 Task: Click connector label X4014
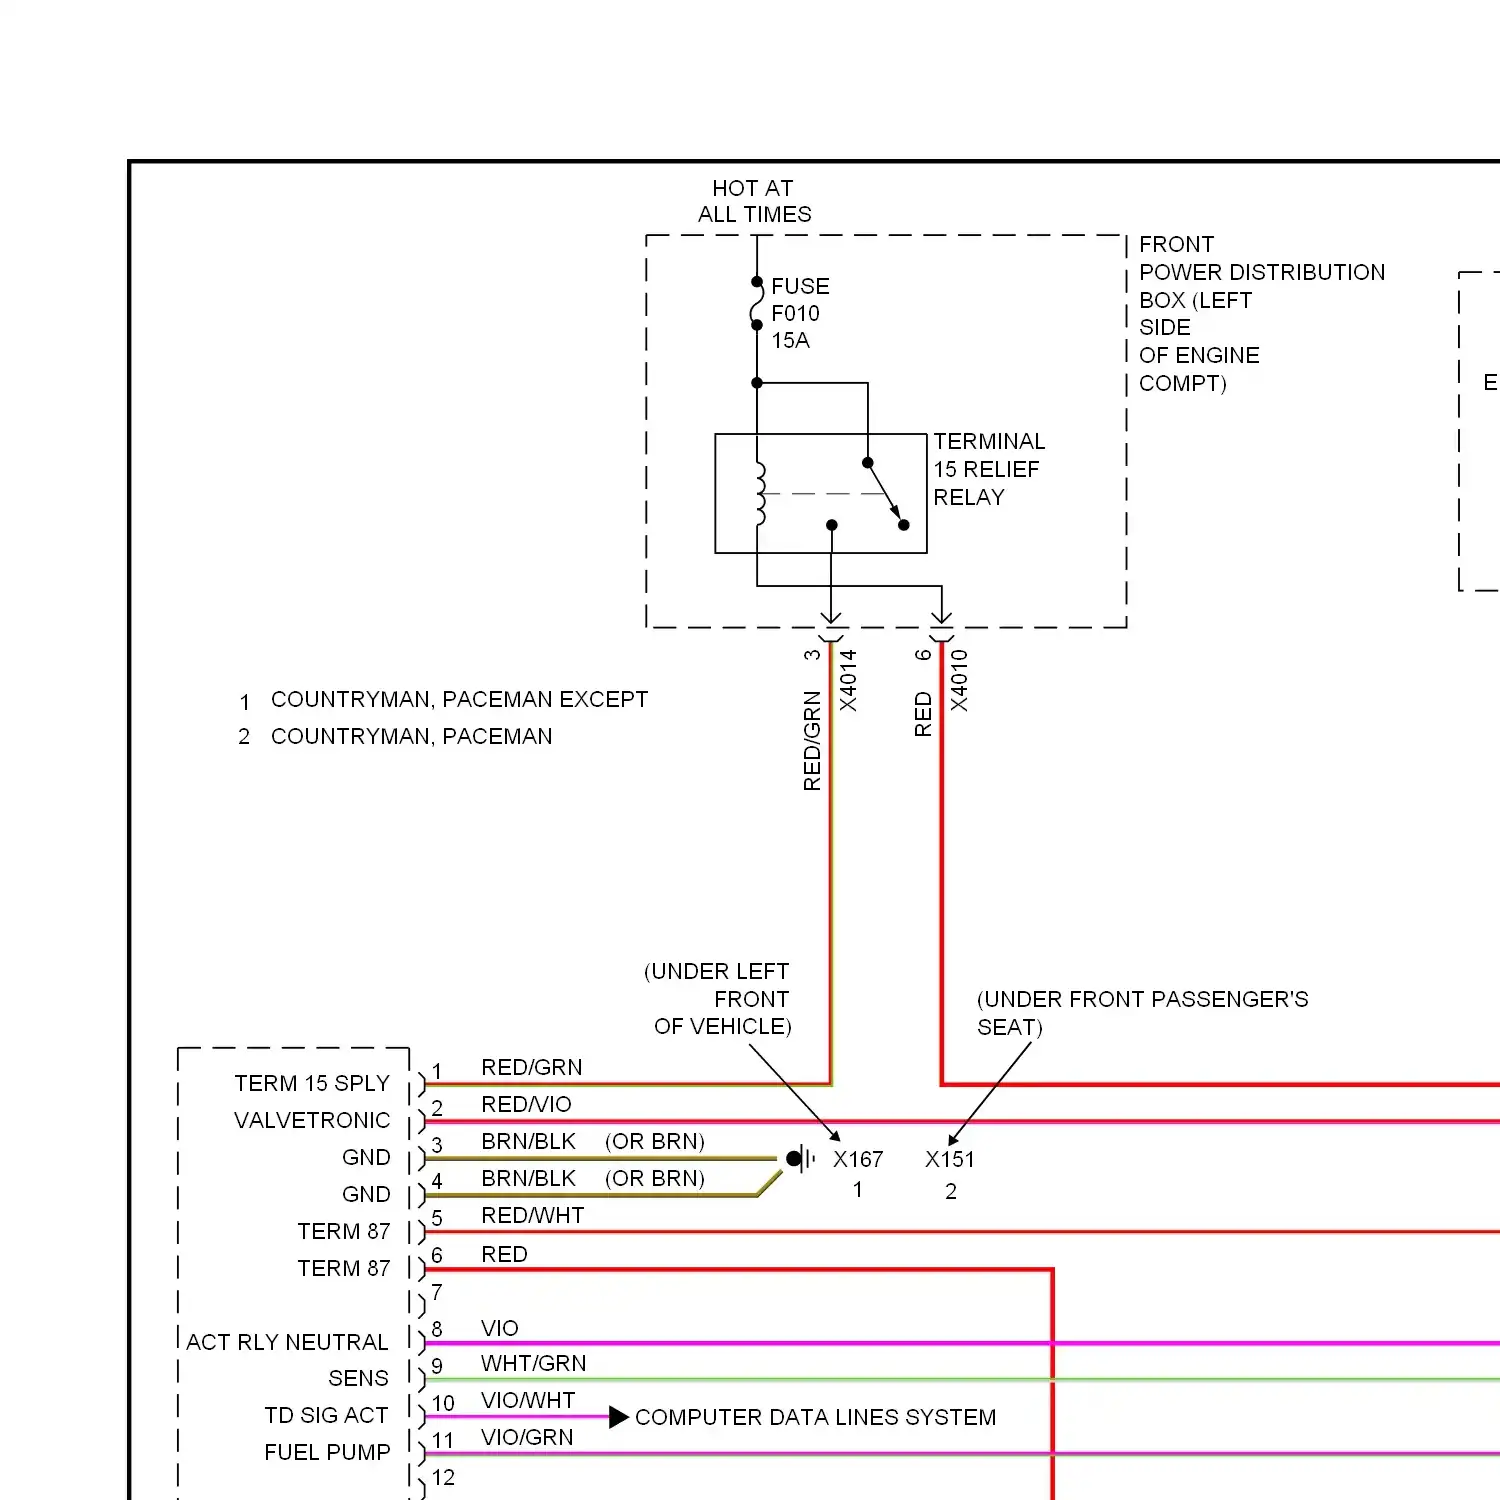[x=848, y=681]
